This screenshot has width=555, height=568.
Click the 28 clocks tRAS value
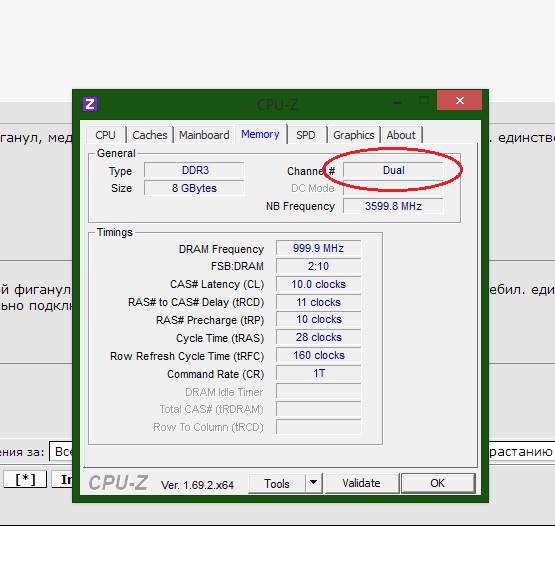click(x=318, y=337)
